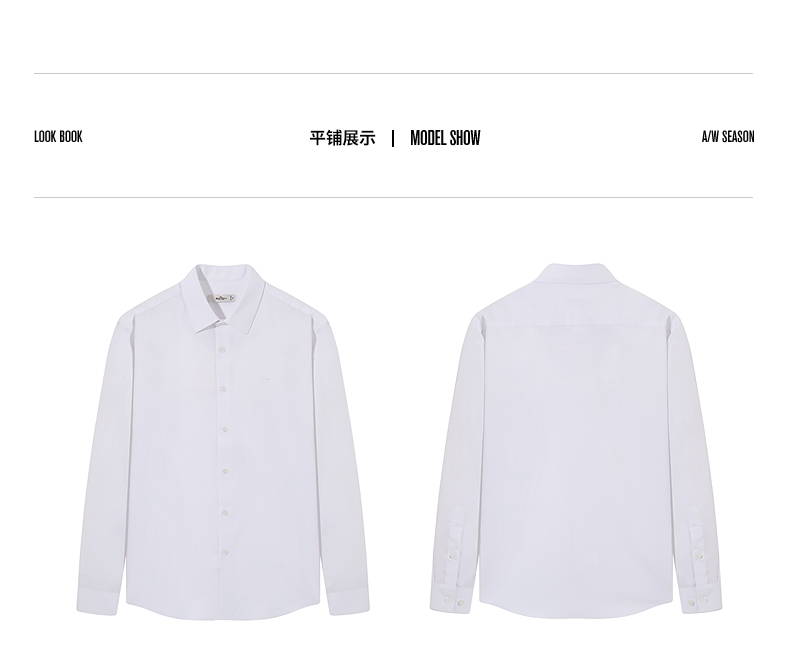
Task: Open the back view shirt image
Action: 576,440
